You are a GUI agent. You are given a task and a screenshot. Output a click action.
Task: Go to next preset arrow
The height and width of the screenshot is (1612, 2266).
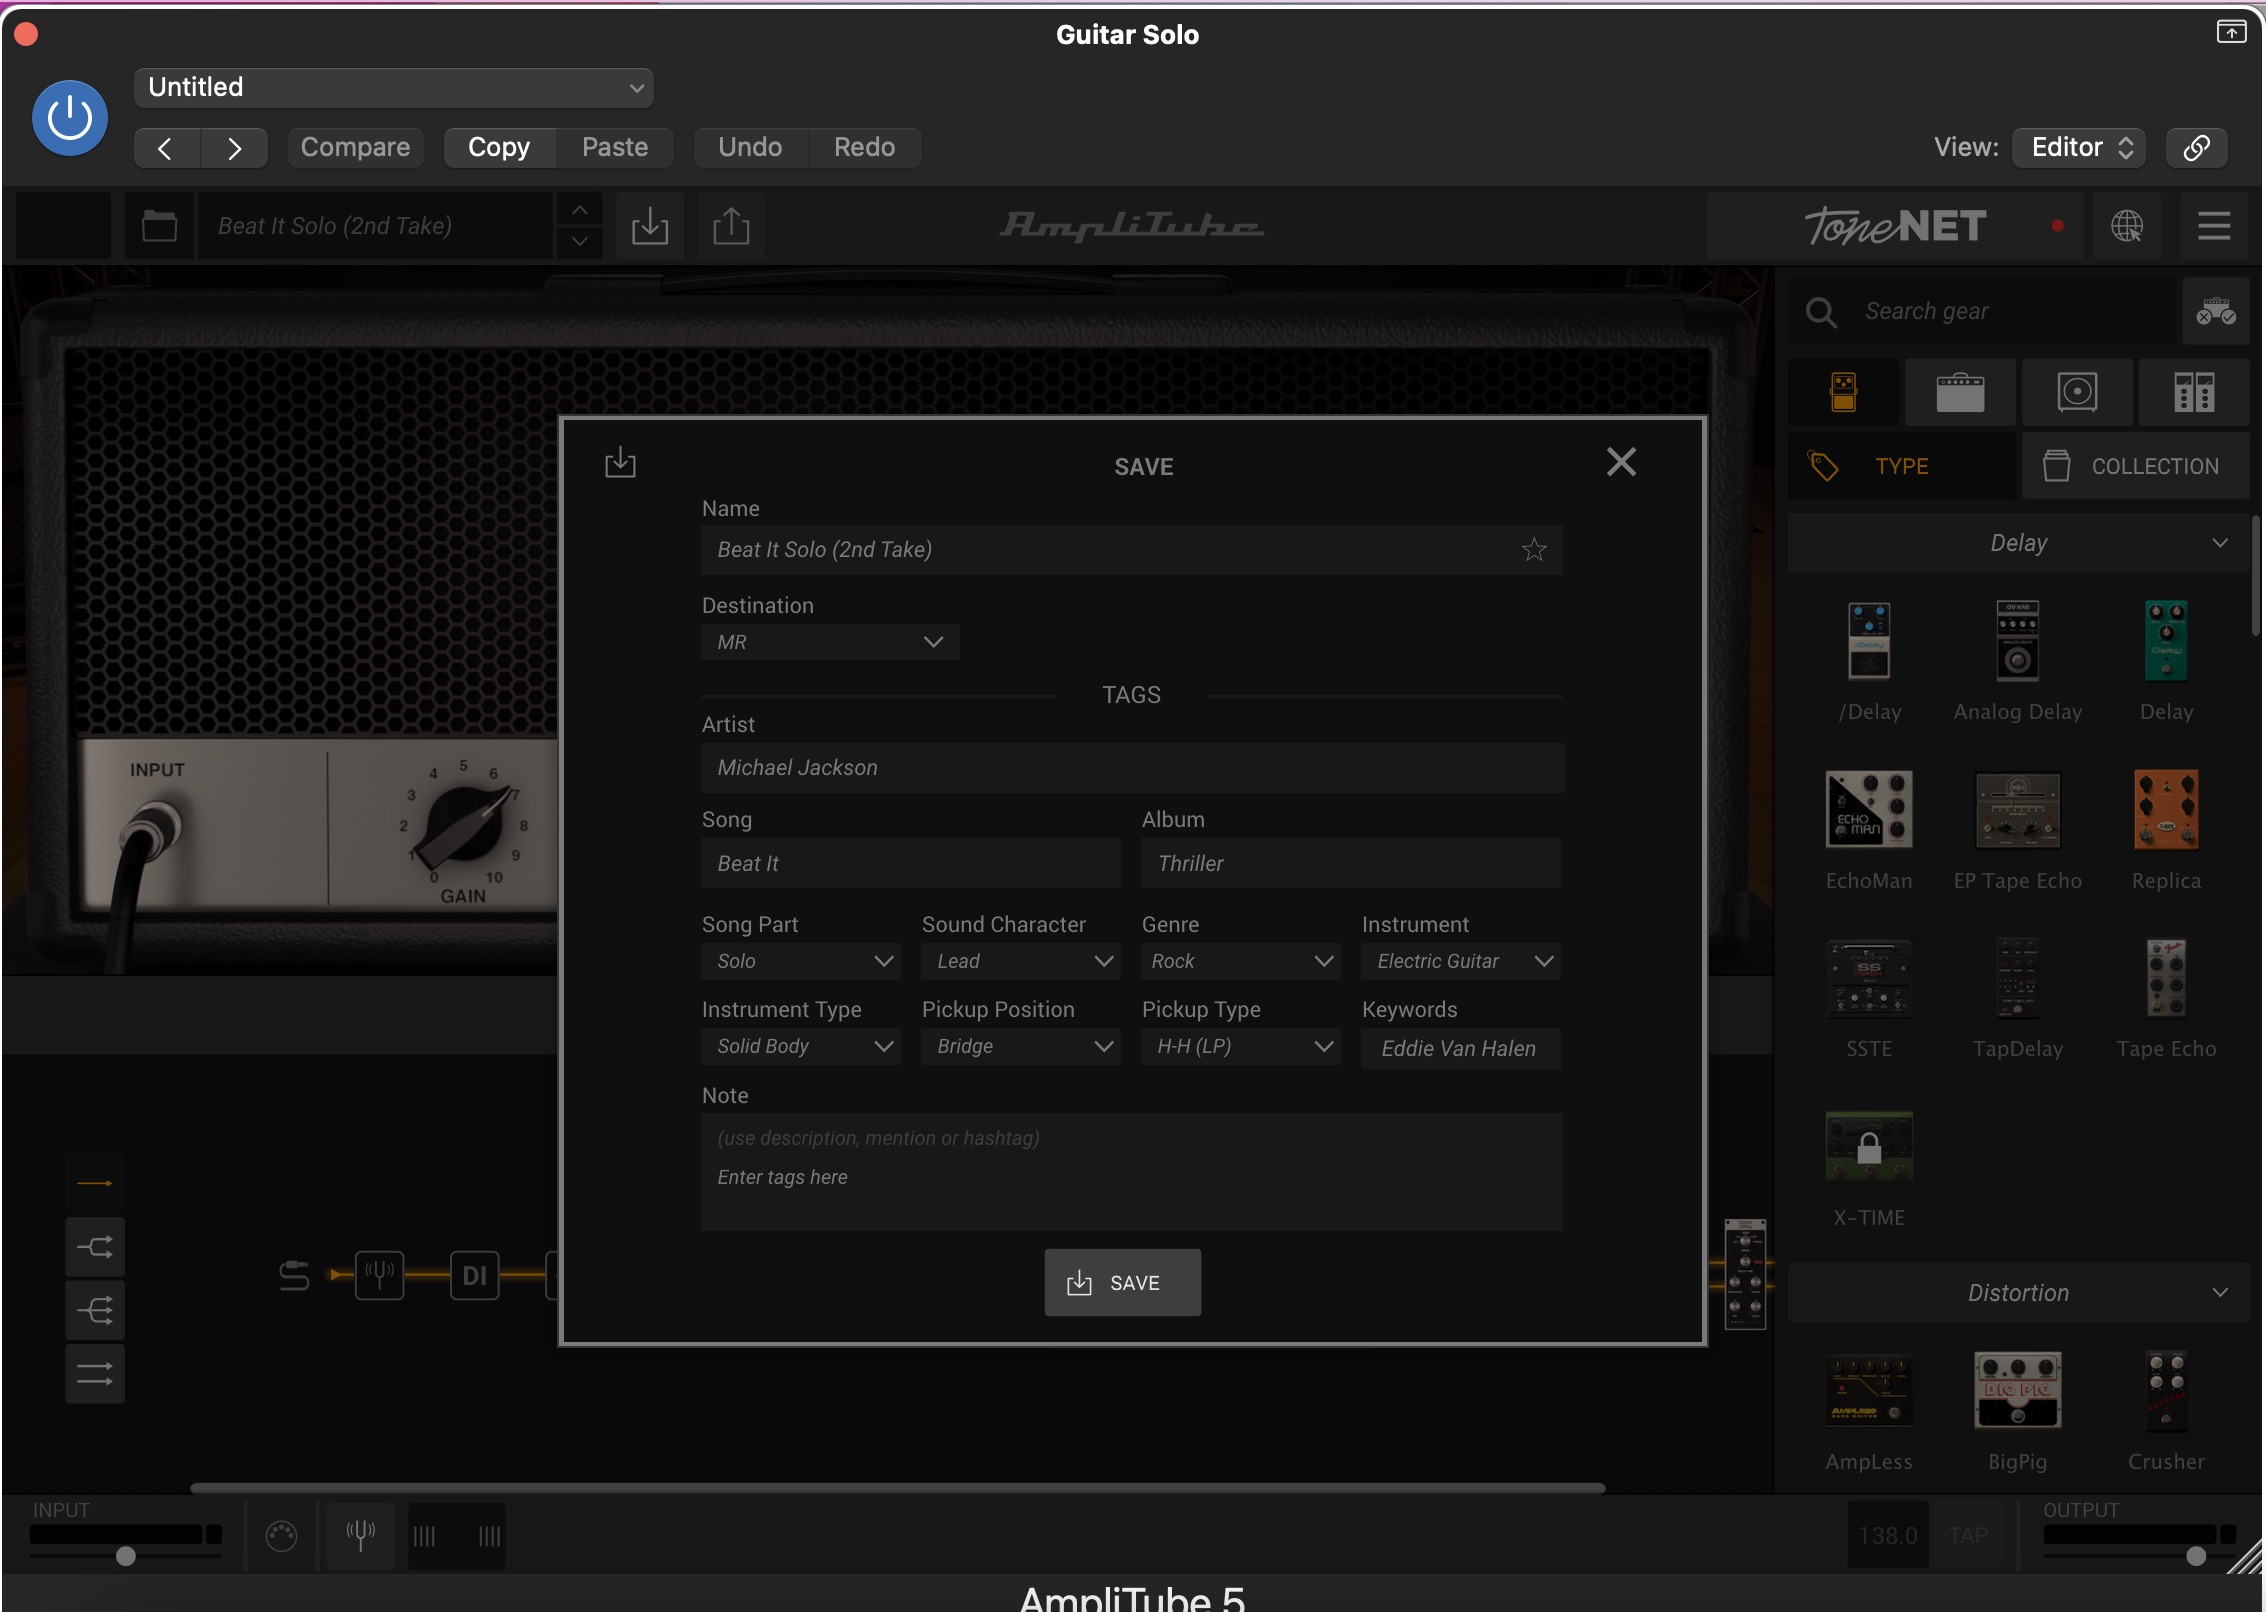(x=234, y=148)
